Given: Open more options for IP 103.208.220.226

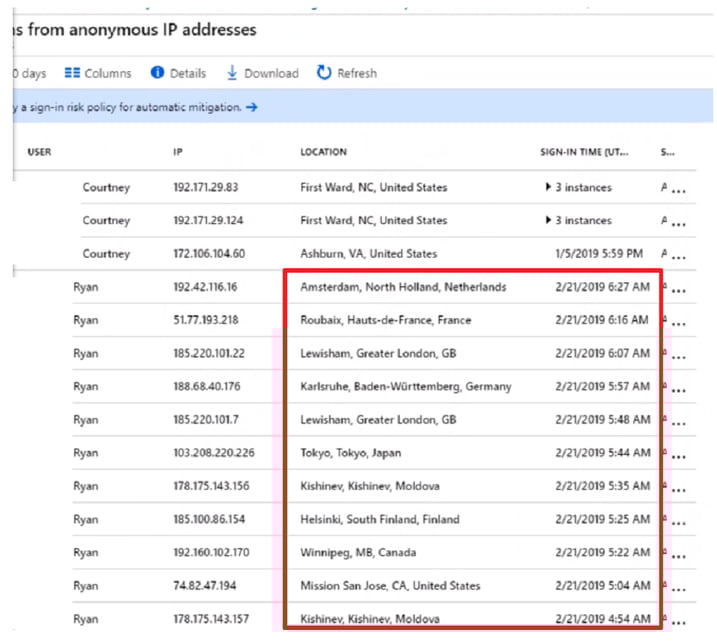Looking at the screenshot, I should [679, 457].
